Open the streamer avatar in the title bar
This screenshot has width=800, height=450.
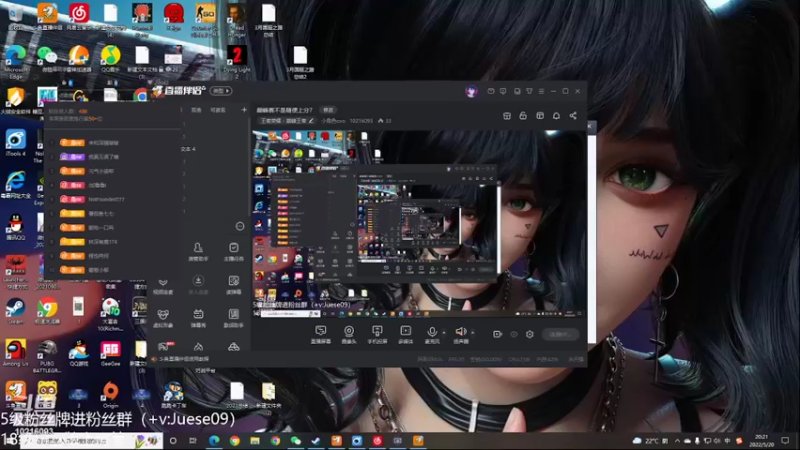[471, 91]
